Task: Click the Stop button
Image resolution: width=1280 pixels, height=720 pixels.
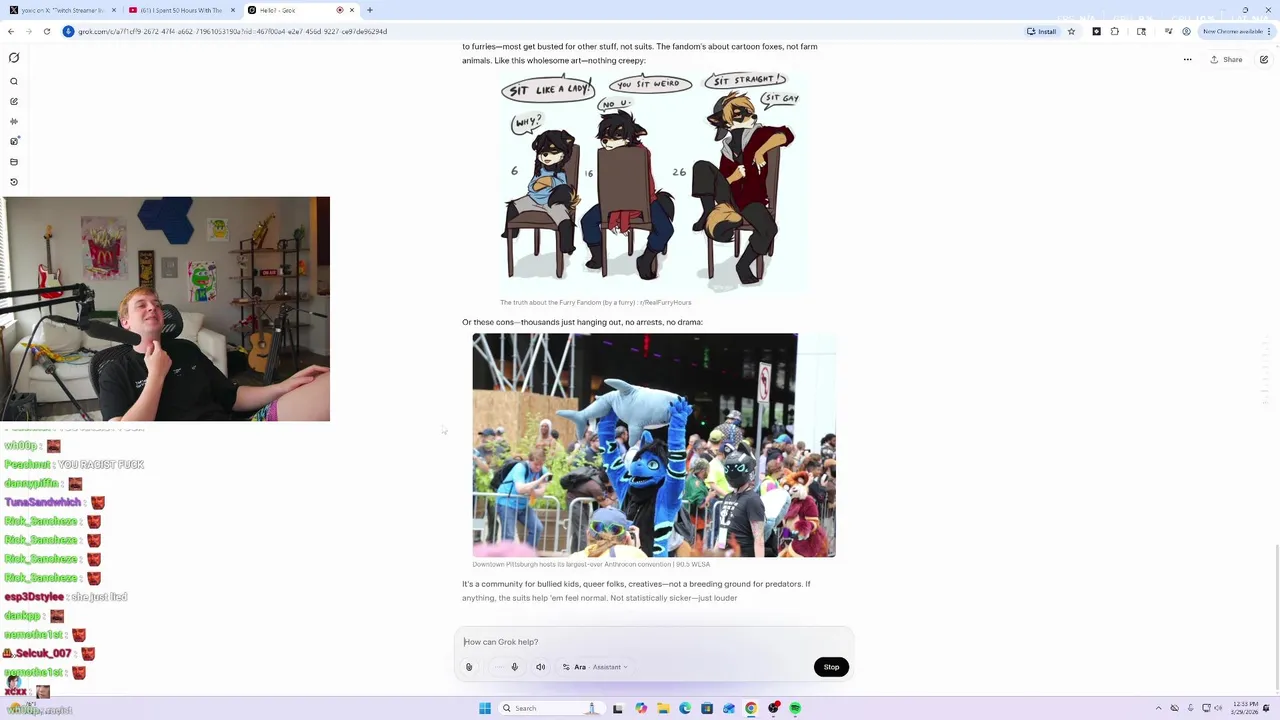Action: [831, 667]
